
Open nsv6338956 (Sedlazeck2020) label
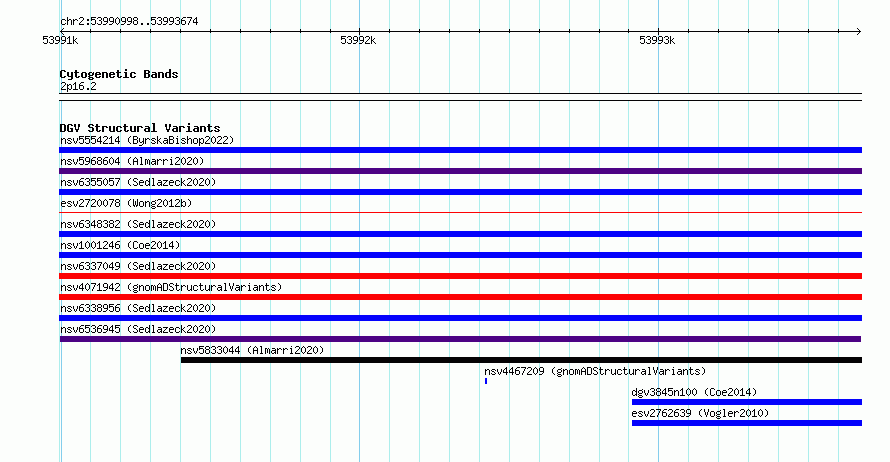point(138,308)
